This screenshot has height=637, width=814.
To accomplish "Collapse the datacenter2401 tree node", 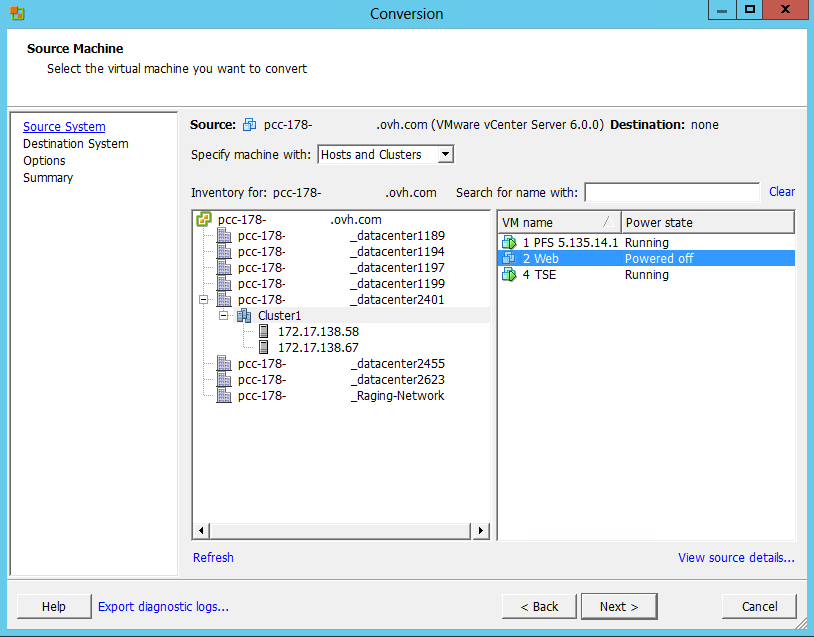I will [x=204, y=300].
